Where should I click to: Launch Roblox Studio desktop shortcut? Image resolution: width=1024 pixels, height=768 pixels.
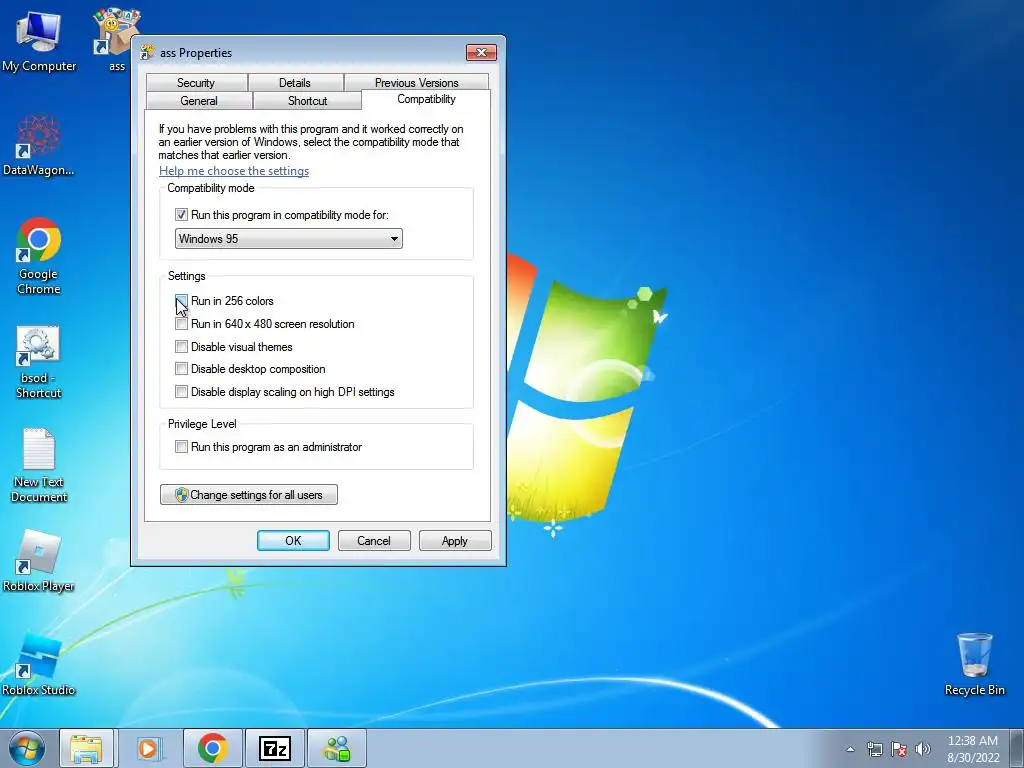39,664
